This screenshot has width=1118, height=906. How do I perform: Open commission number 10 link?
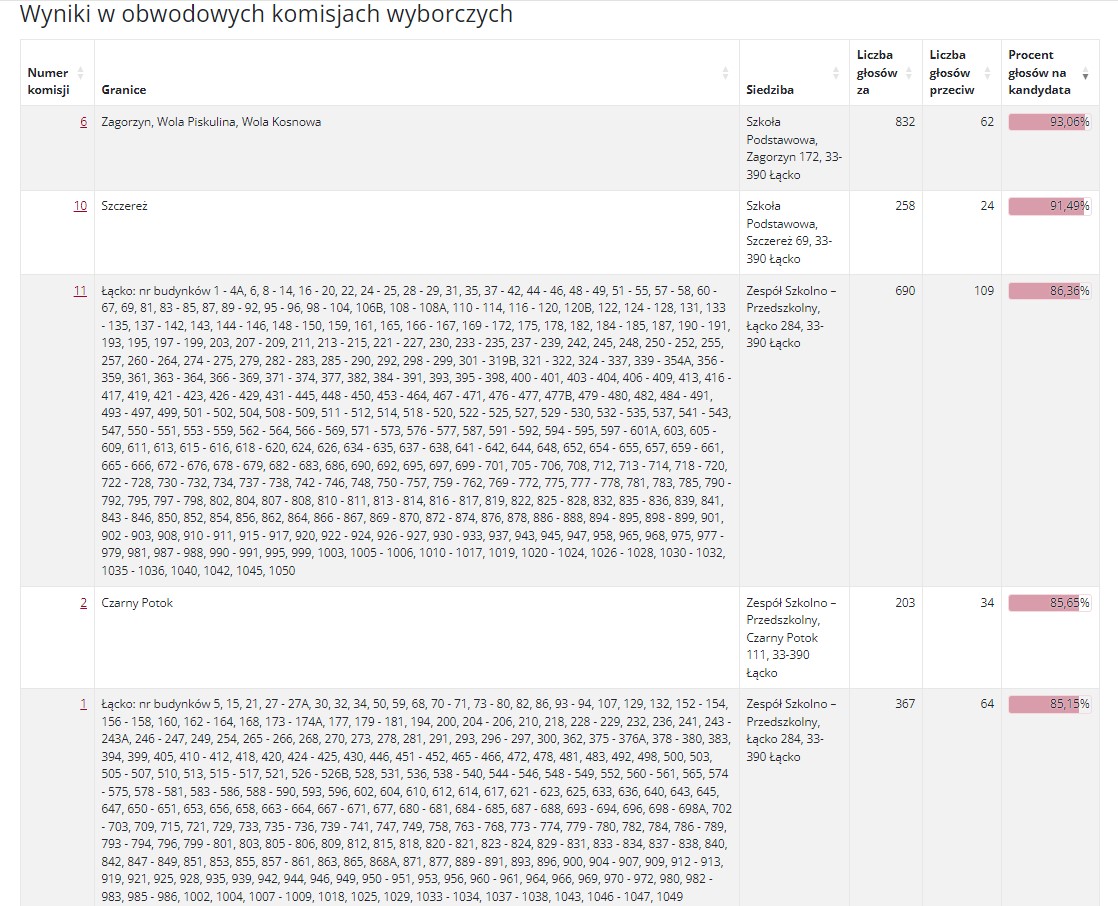tap(81, 206)
